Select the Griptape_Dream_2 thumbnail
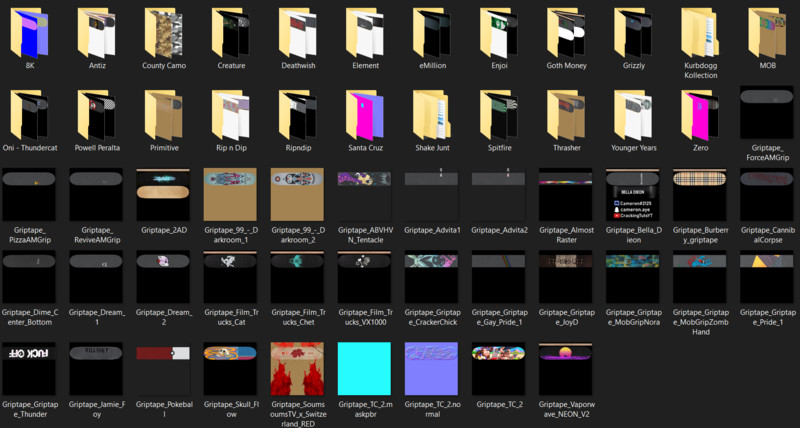Screen dimensions: 800x428 point(163,277)
